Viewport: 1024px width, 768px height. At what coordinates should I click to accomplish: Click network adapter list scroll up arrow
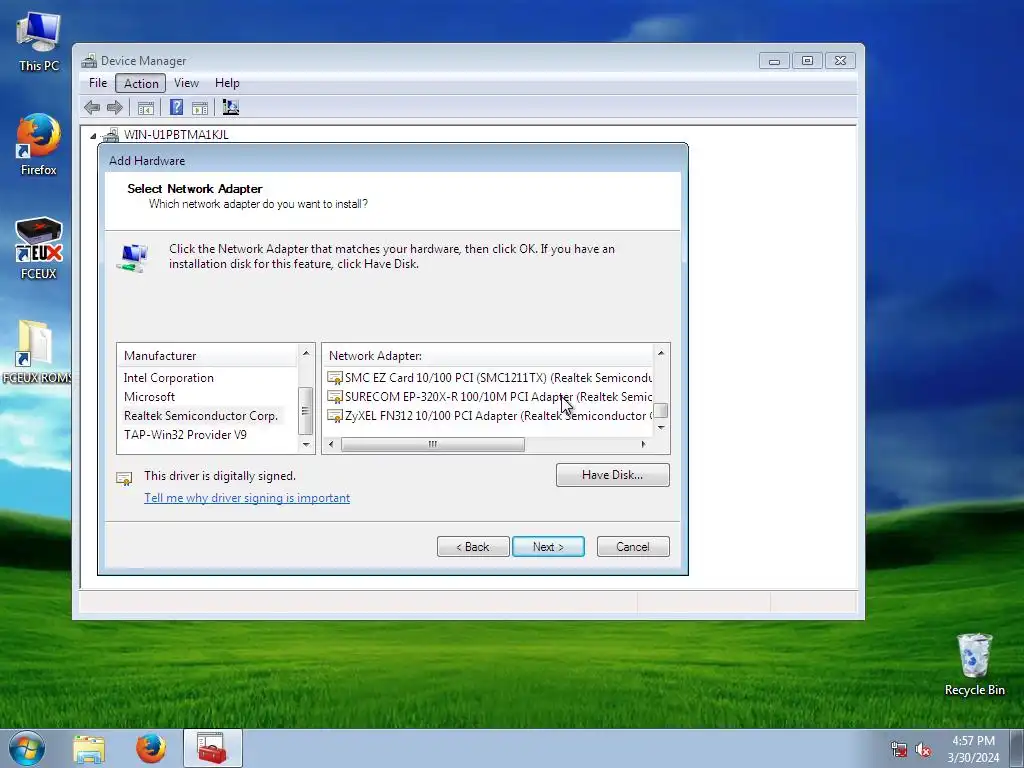[661, 353]
